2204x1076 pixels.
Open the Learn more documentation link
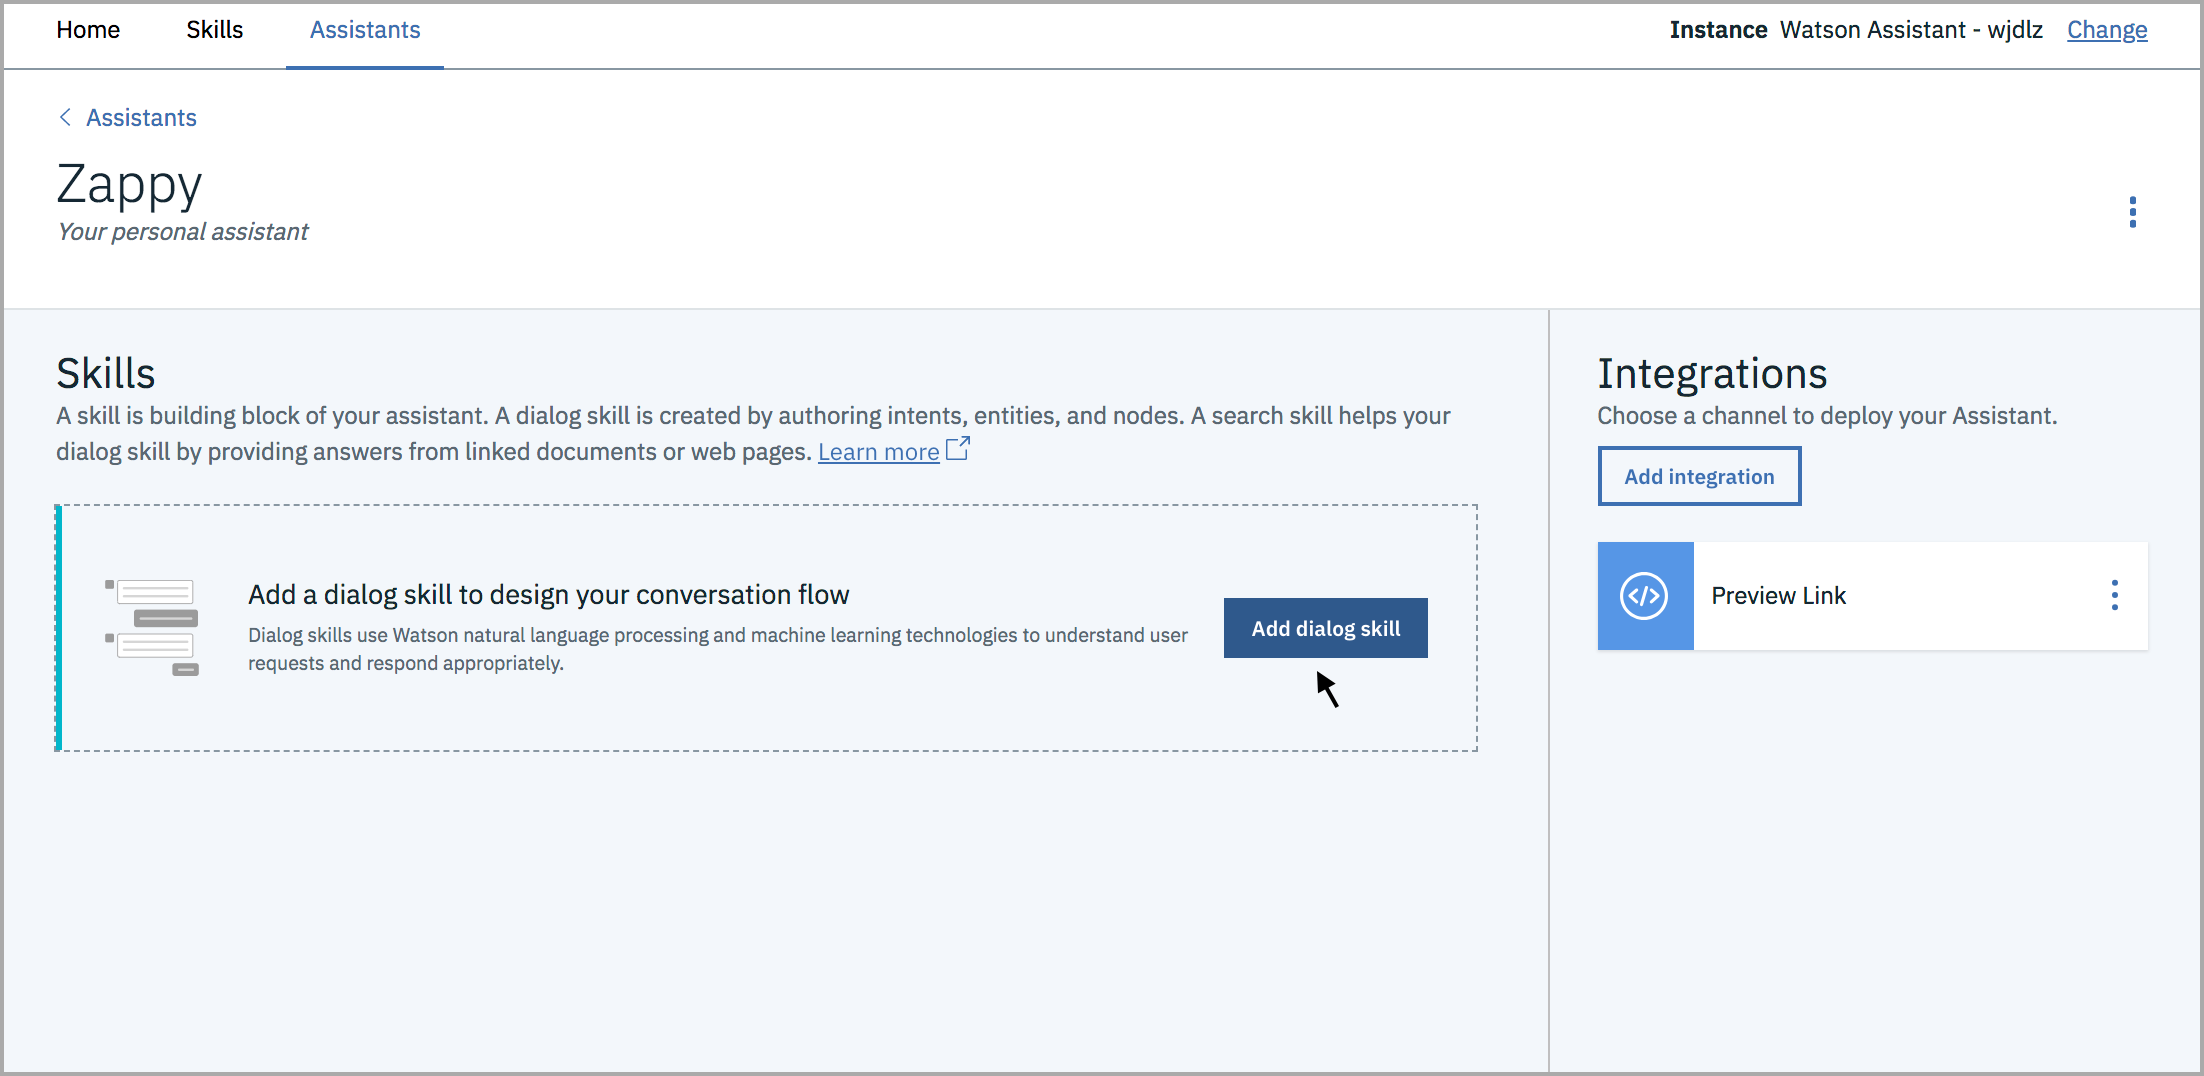[x=878, y=451]
